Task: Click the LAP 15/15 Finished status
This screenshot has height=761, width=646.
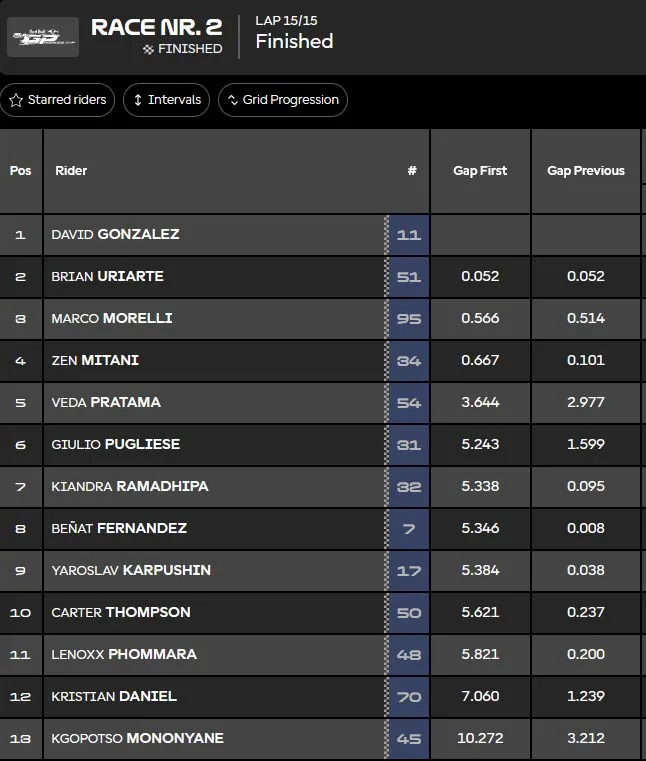Action: tap(294, 33)
